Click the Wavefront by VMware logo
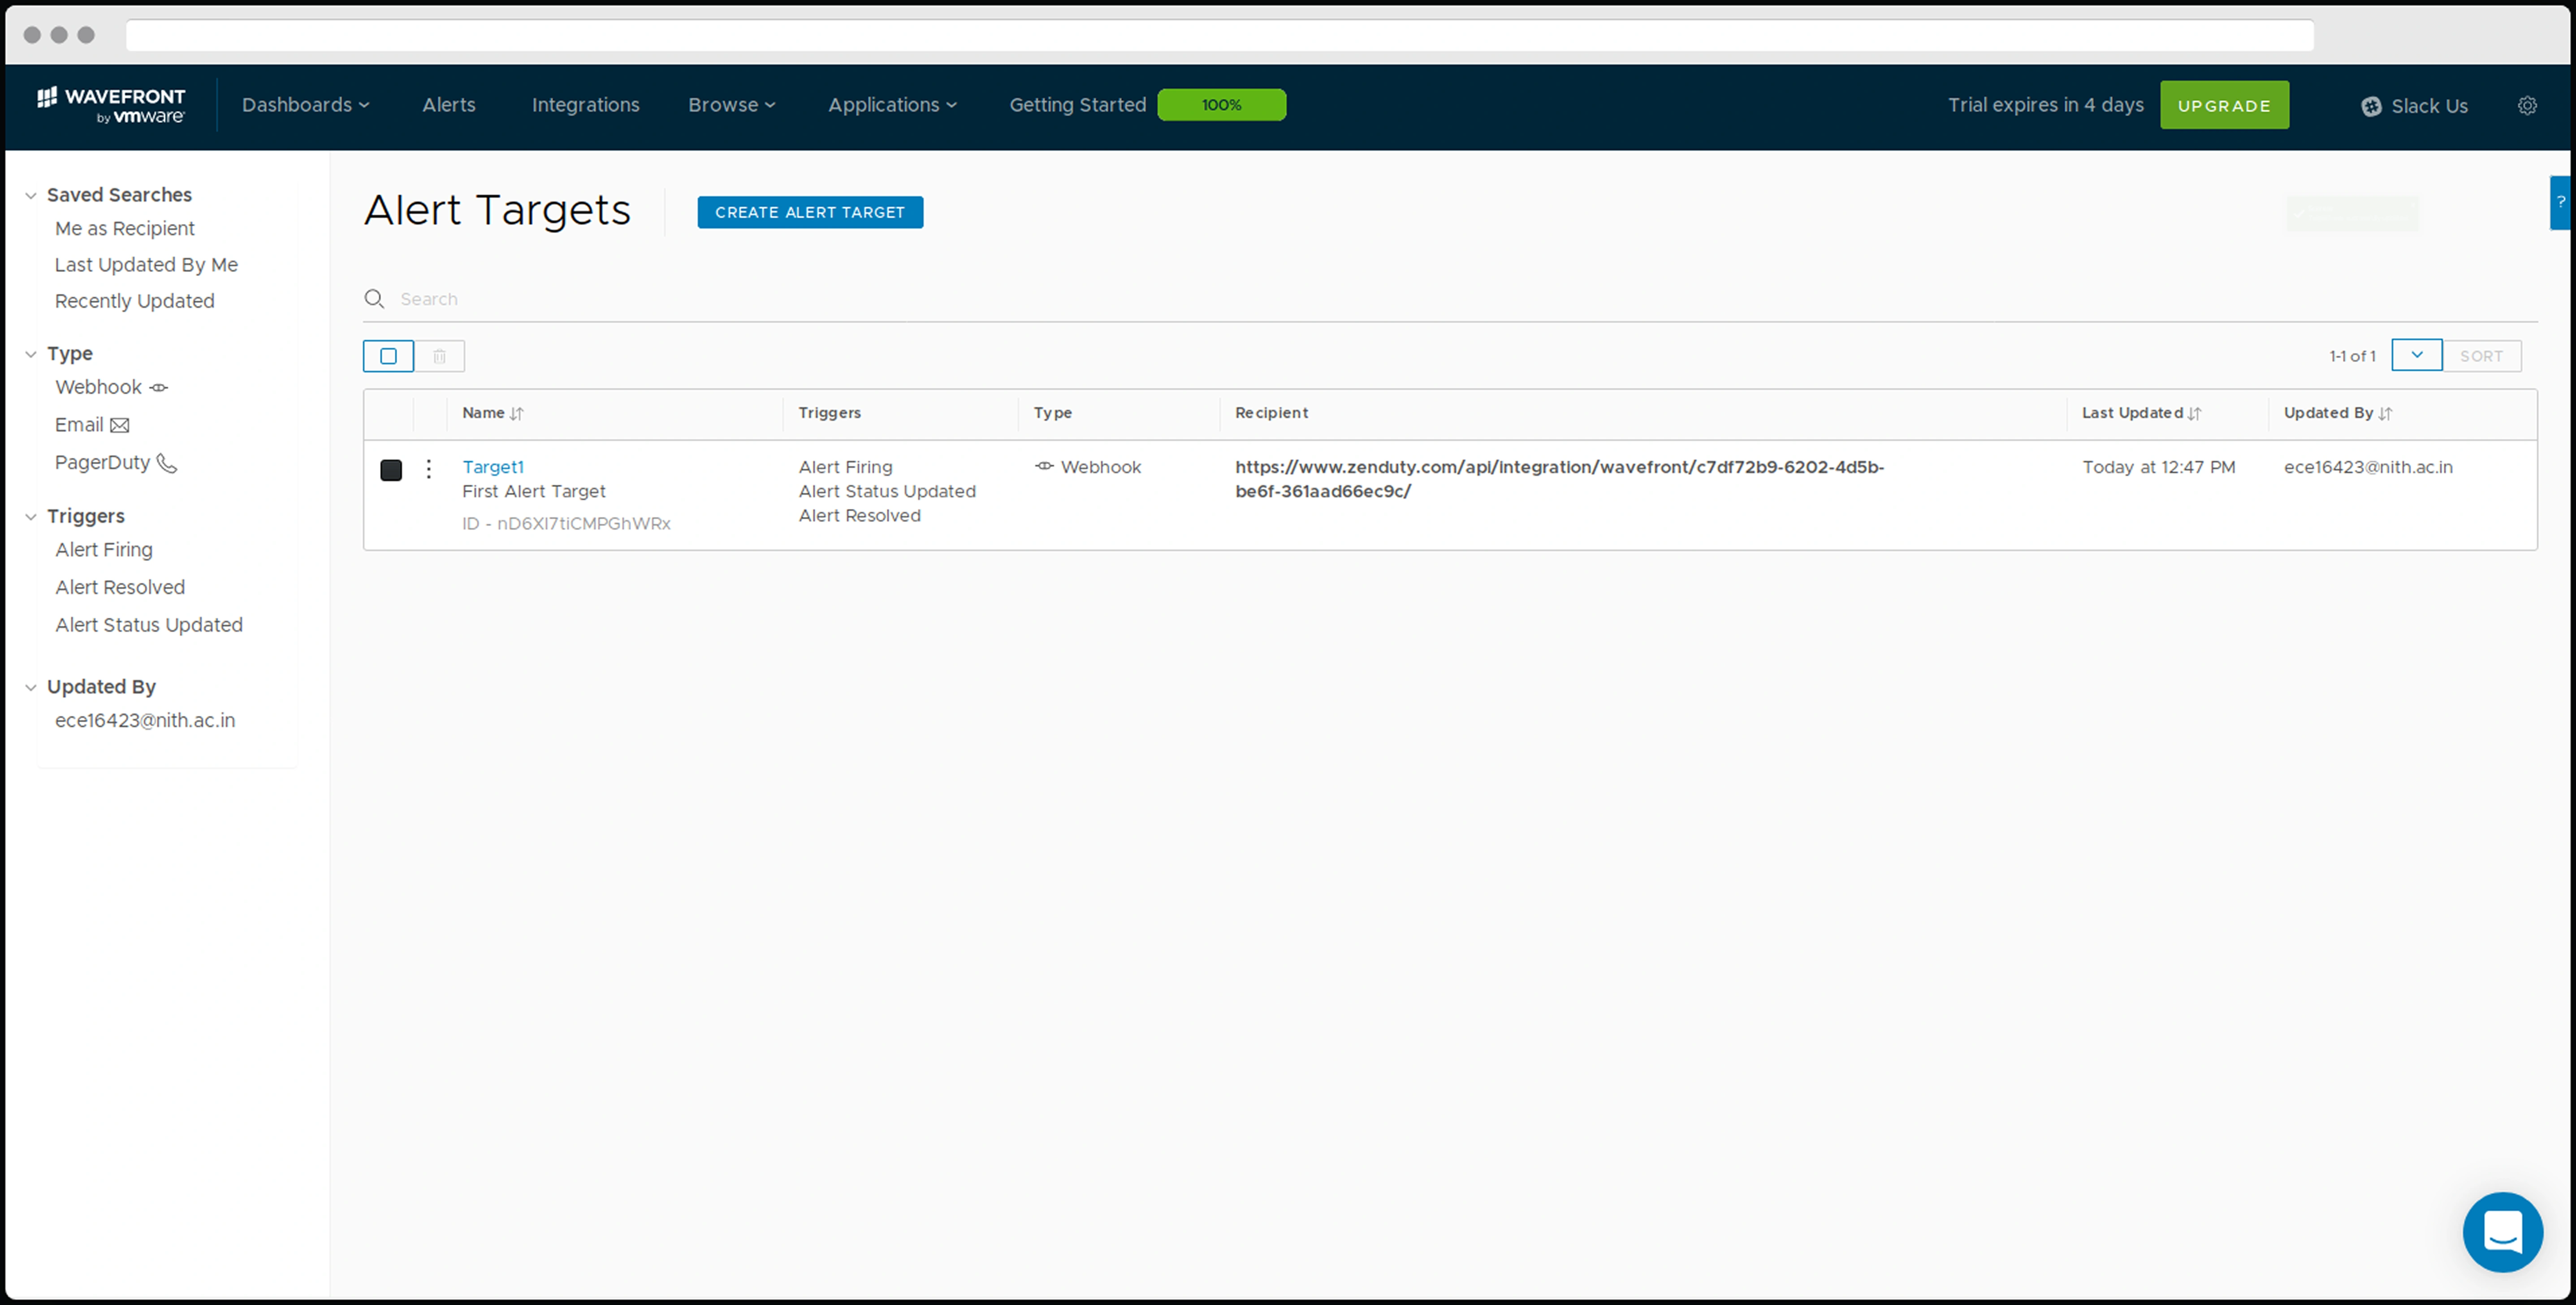The width and height of the screenshot is (2576, 1305). click(x=111, y=105)
